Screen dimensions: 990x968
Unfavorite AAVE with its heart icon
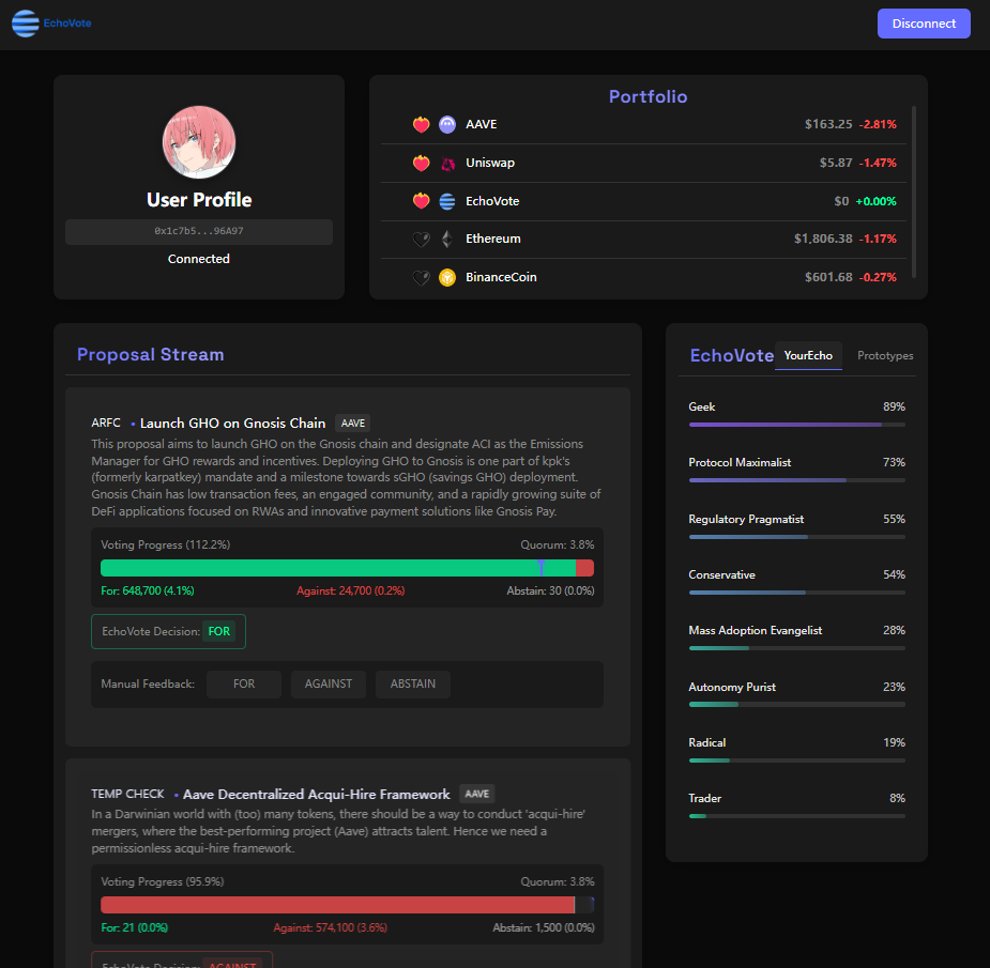pyautogui.click(x=421, y=124)
